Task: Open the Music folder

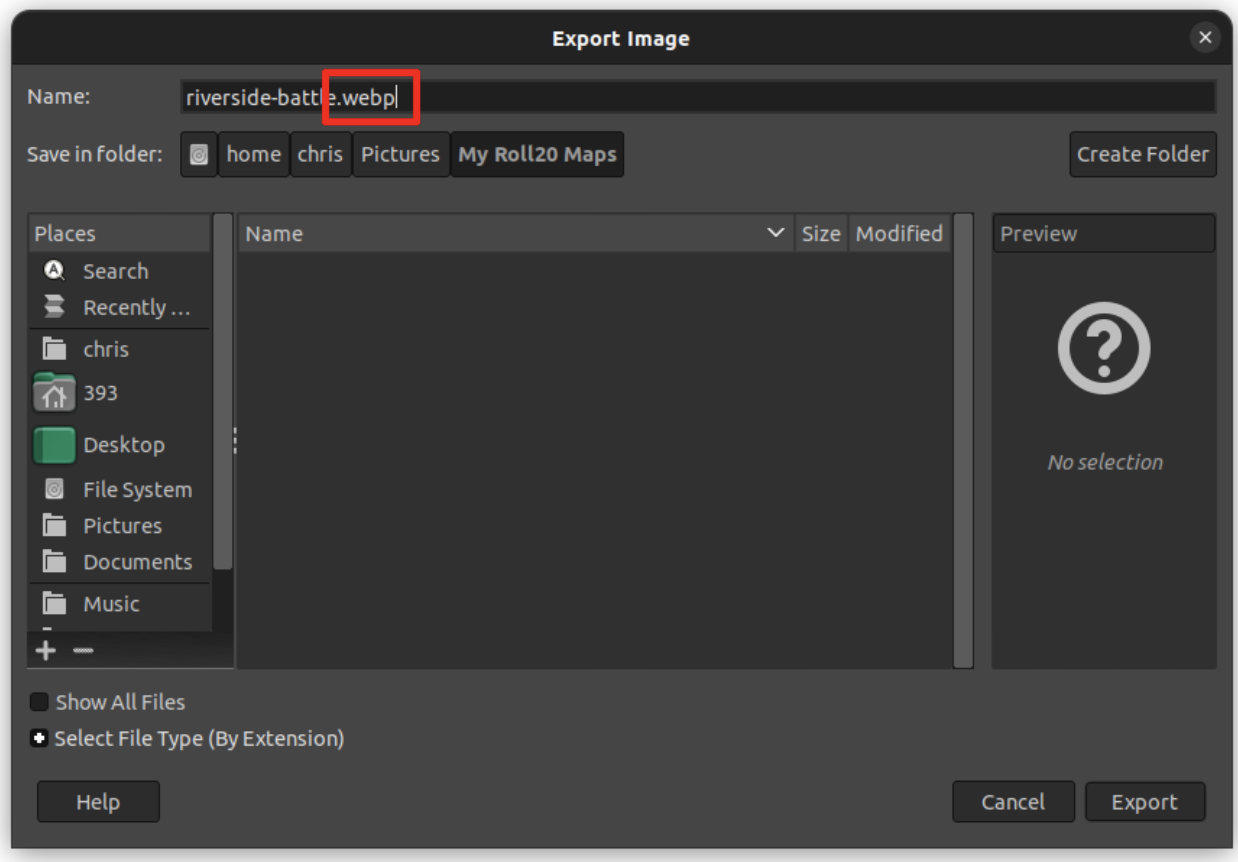Action: [110, 603]
